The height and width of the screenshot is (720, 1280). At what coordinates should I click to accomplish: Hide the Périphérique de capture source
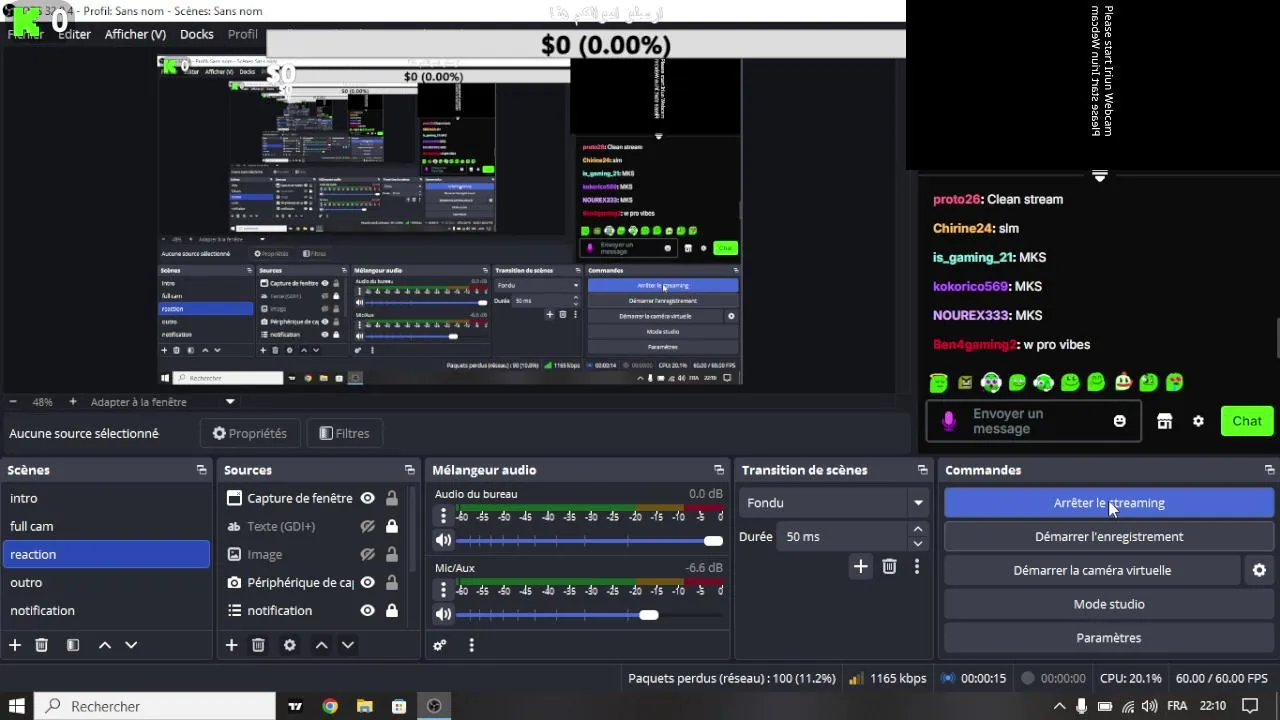(367, 582)
